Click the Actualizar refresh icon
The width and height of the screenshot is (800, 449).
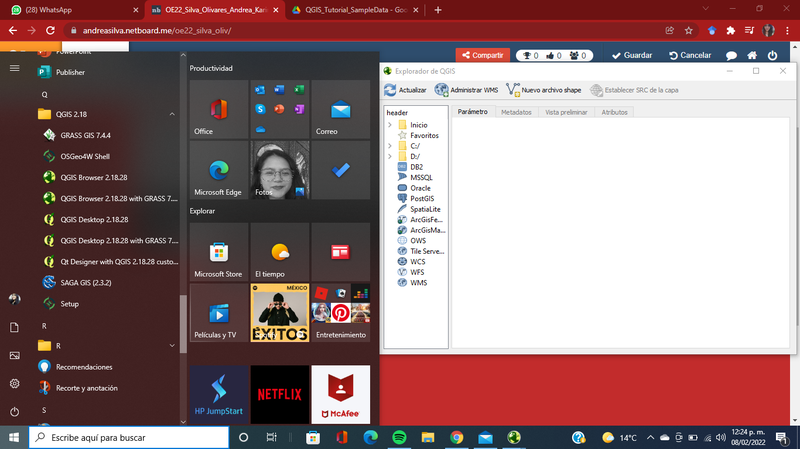click(x=390, y=90)
